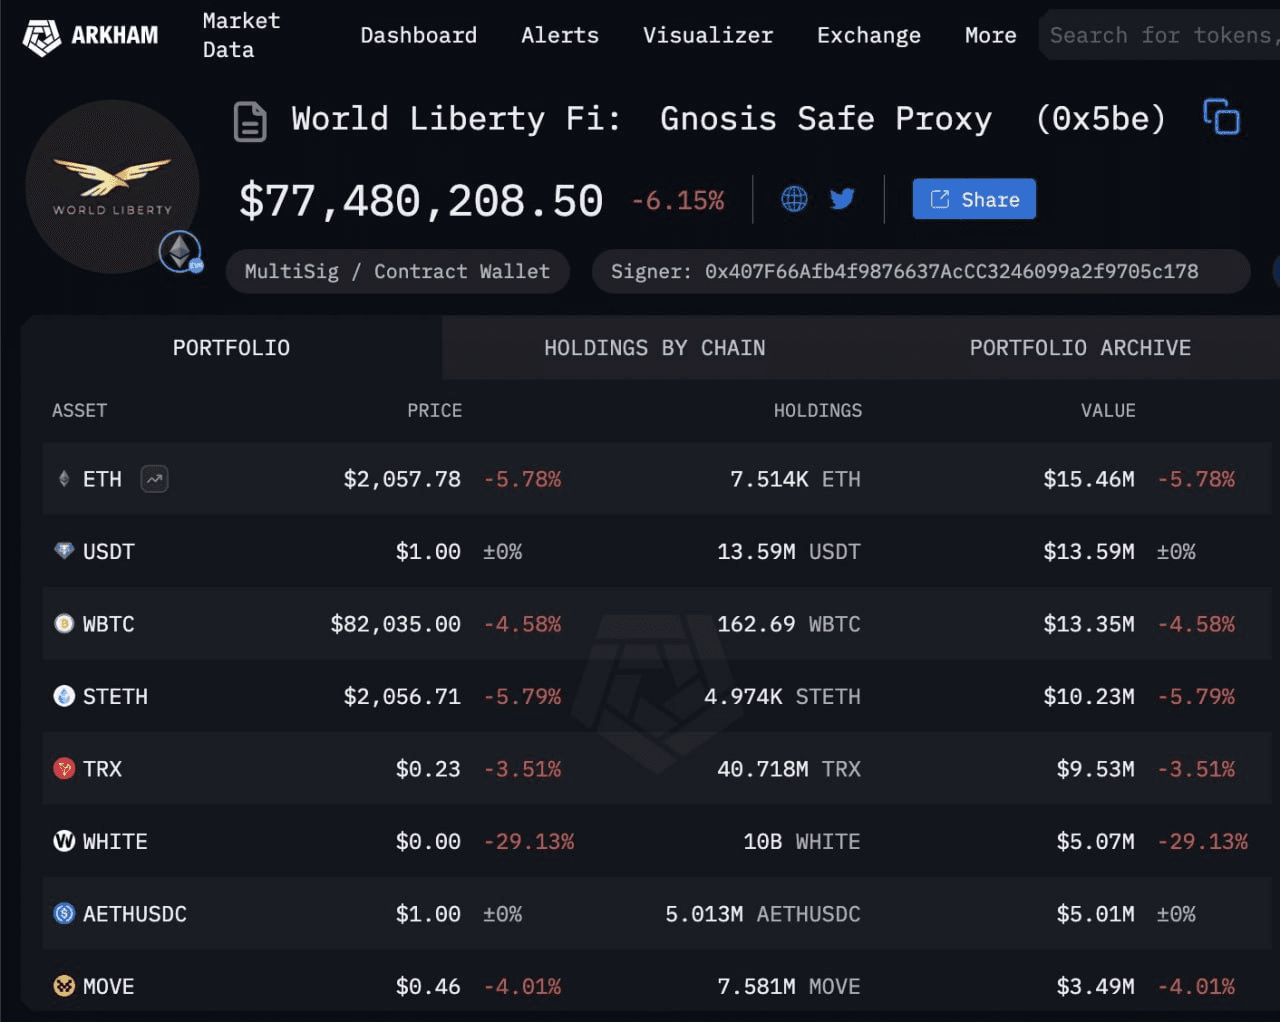Click the $3.49M MOVE value
The image size is (1280, 1022).
pyautogui.click(x=1095, y=986)
